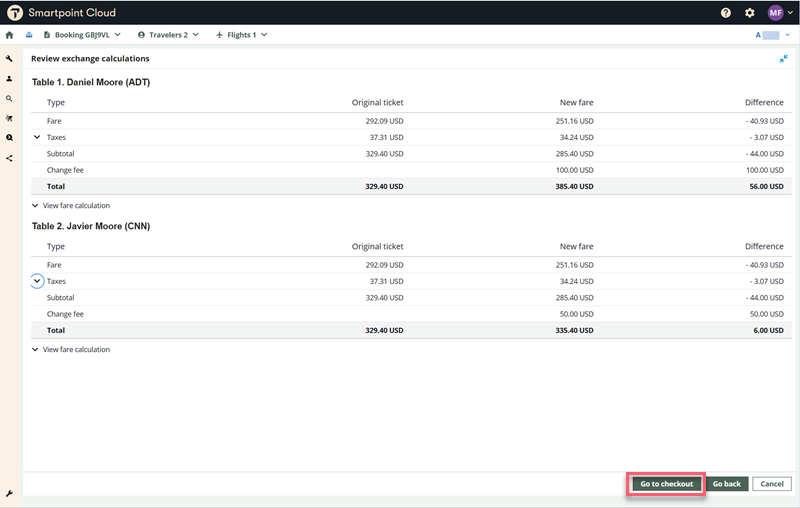The width and height of the screenshot is (800, 508).
Task: Click the share icon in the left sidebar
Action: pyautogui.click(x=10, y=158)
